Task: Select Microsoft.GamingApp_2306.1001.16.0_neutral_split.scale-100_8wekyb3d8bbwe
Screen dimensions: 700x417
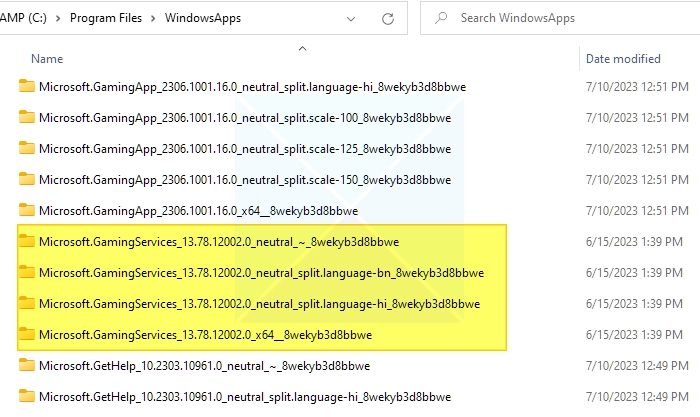Action: click(245, 118)
